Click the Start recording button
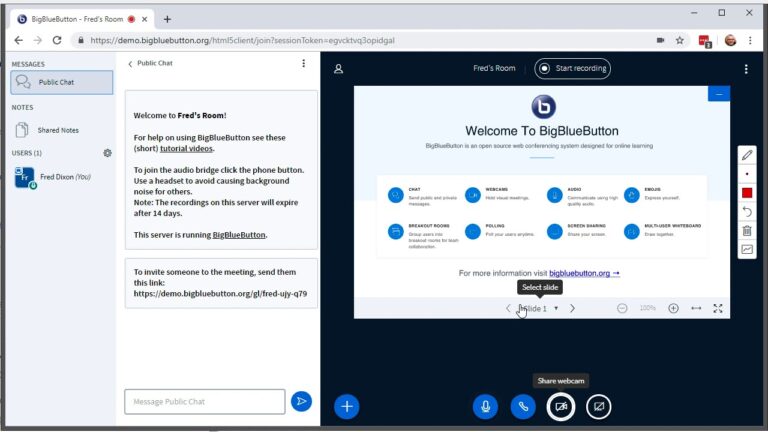Viewport: 768px width, 432px height. point(573,69)
